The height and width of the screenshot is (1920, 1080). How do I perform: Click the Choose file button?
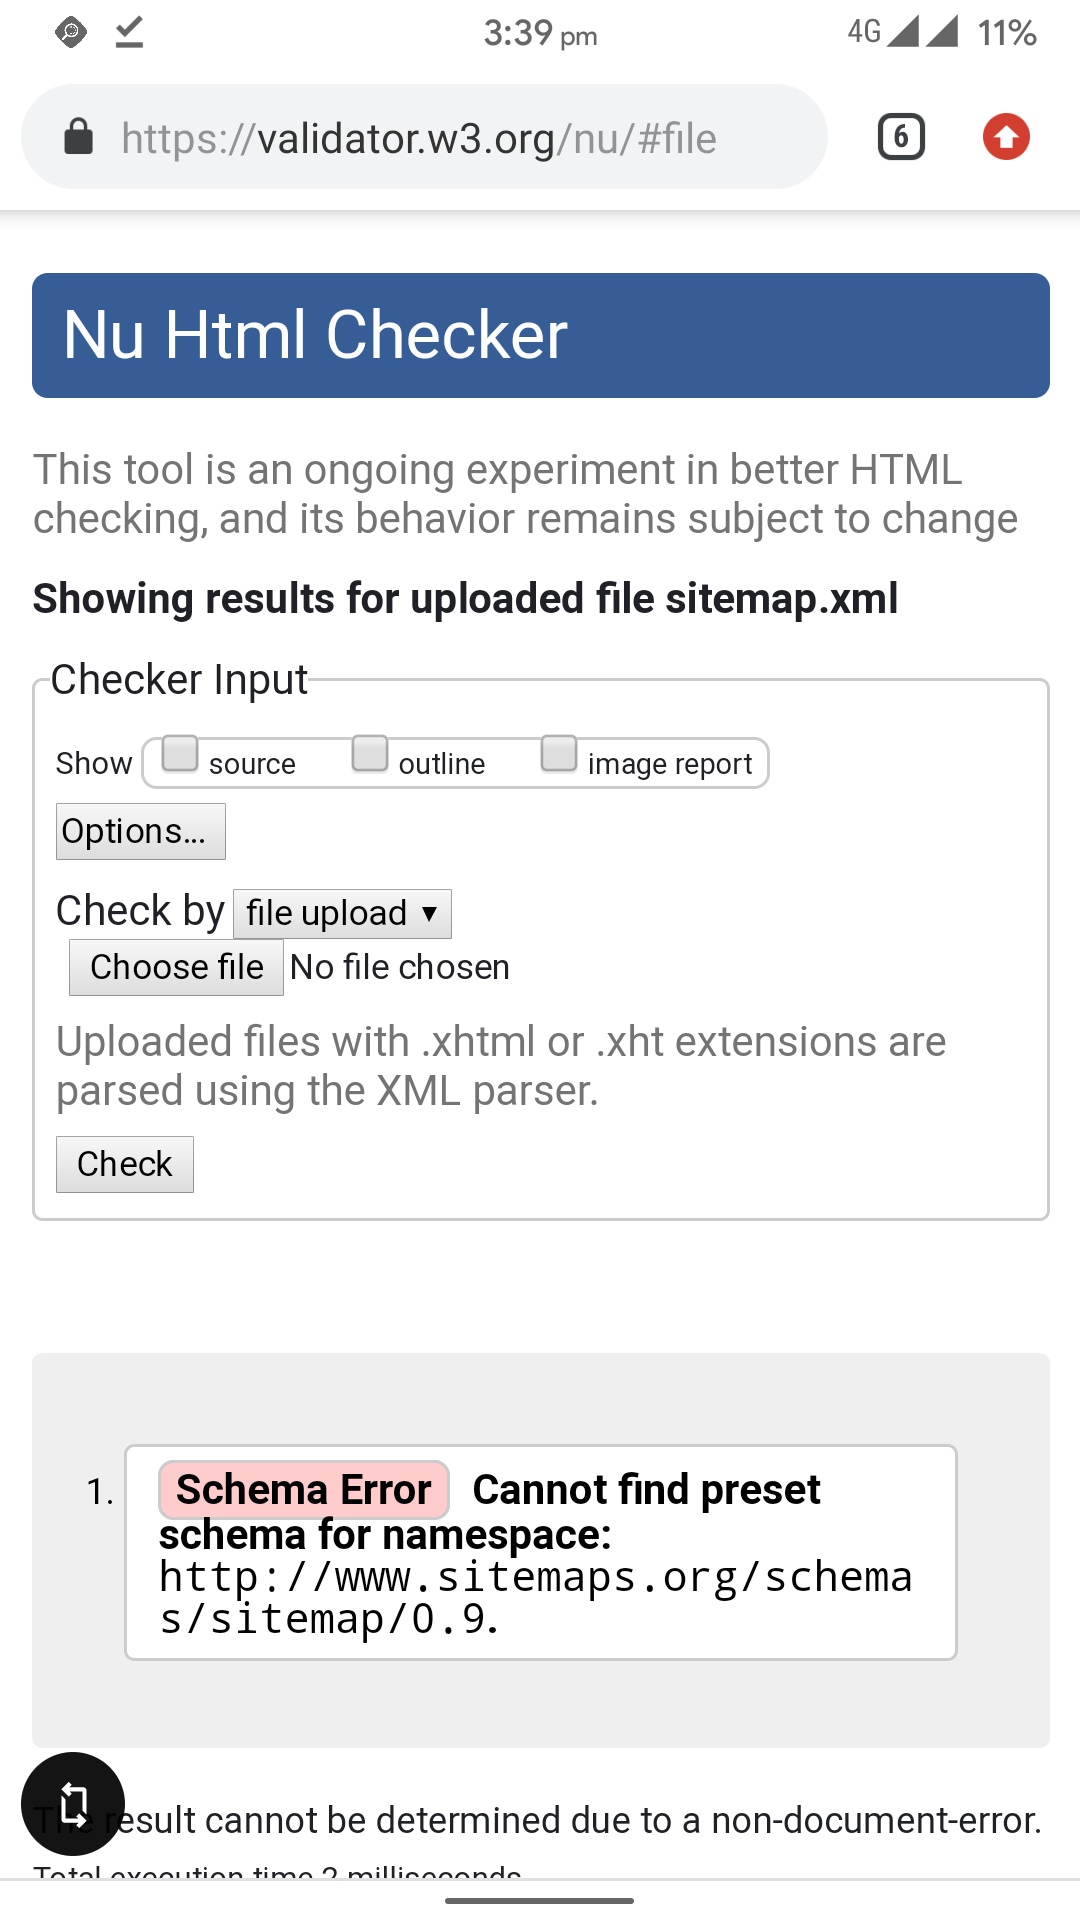point(176,967)
